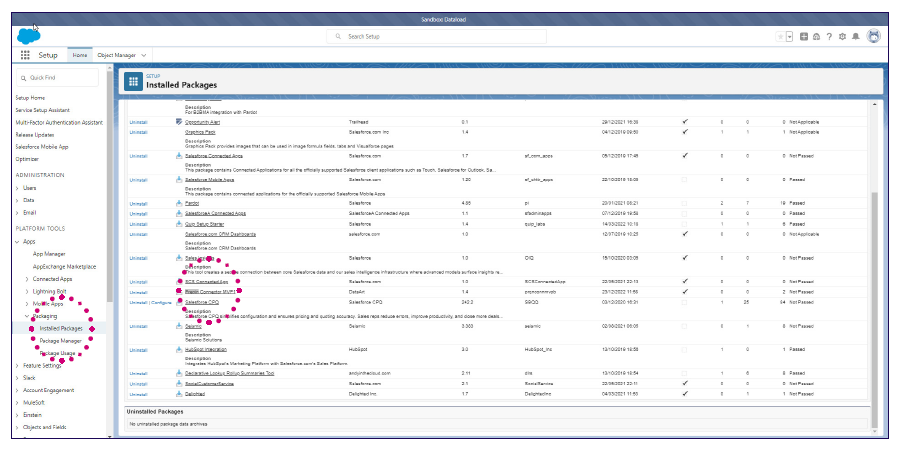This screenshot has width=907, height=456.
Task: Toggle the checkmark in Graphics Pack row
Action: [685, 132]
